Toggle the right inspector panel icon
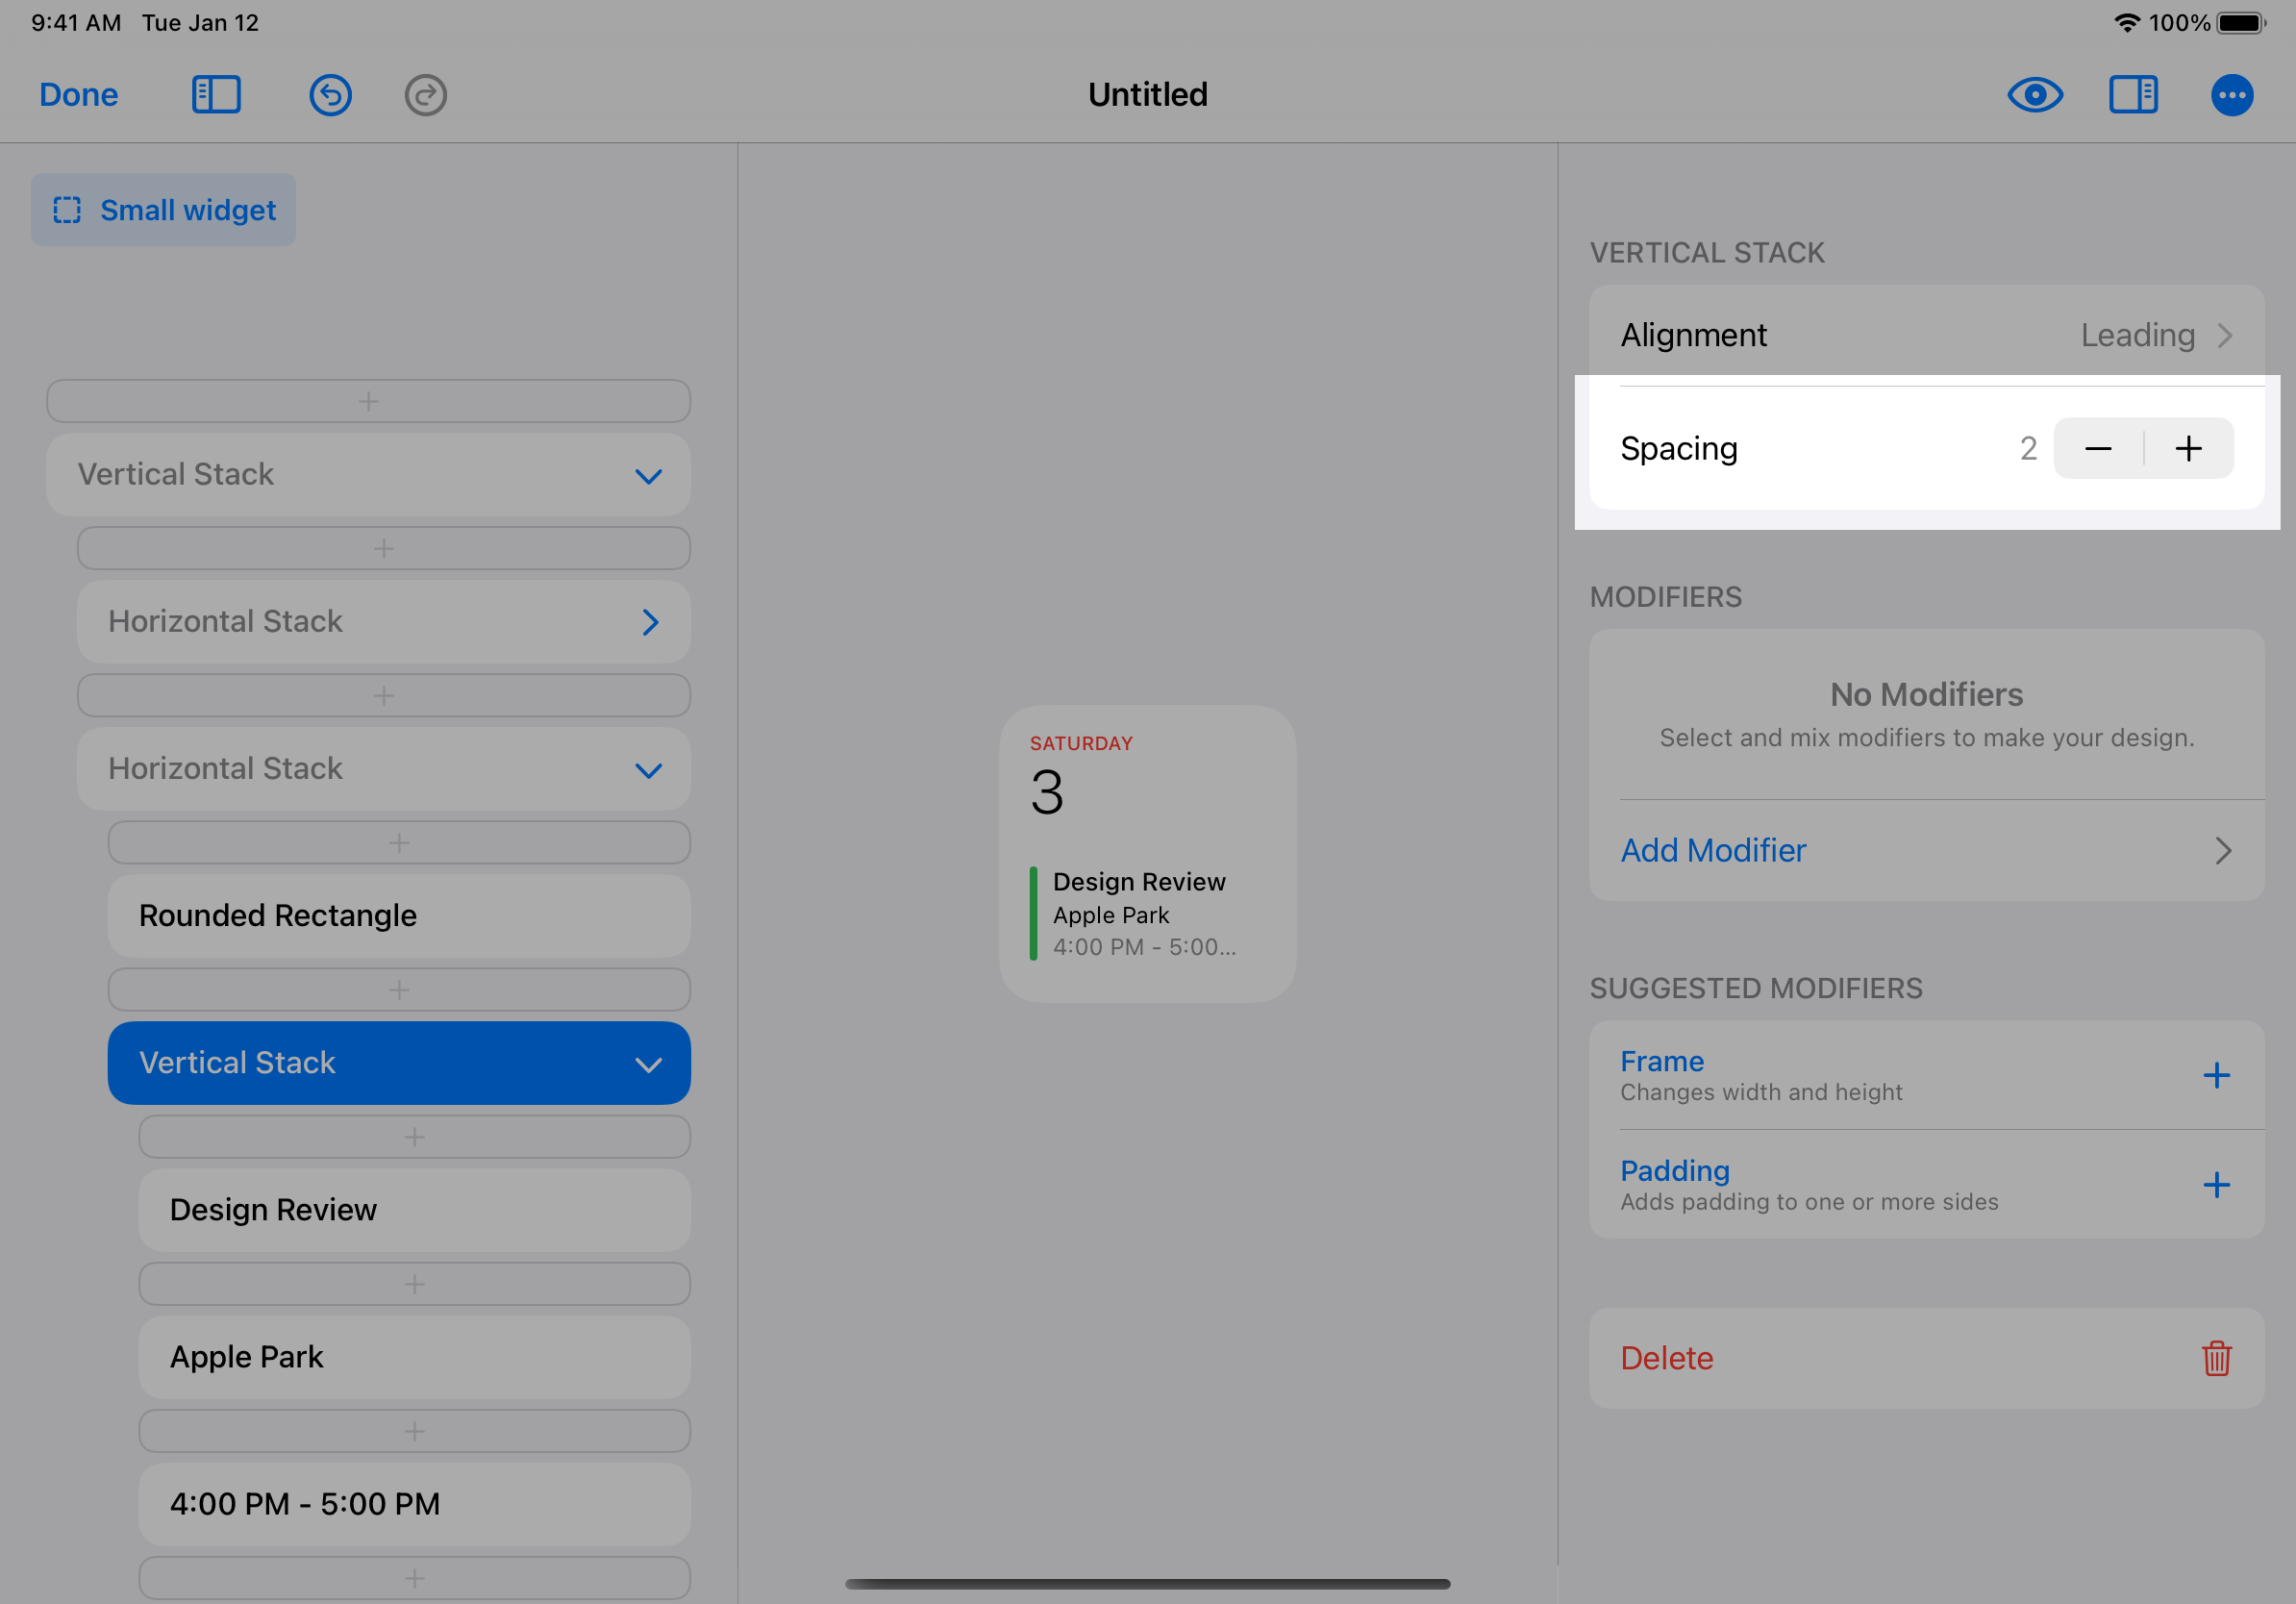This screenshot has width=2296, height=1604. [2132, 95]
